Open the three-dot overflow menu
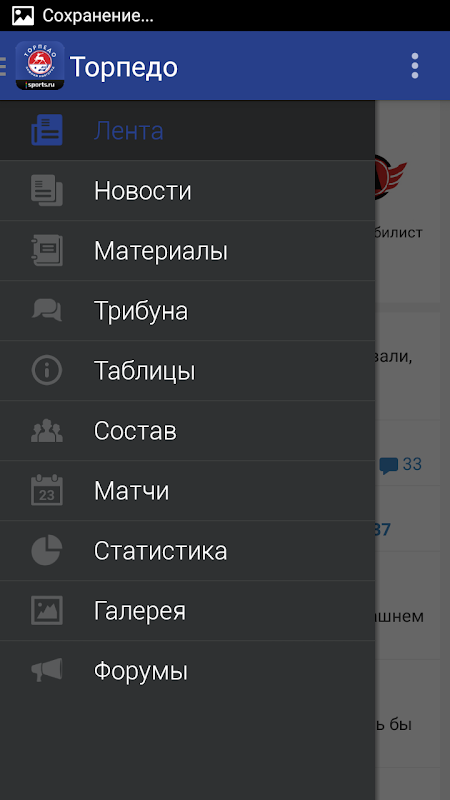Image resolution: width=450 pixels, height=800 pixels. pos(415,65)
